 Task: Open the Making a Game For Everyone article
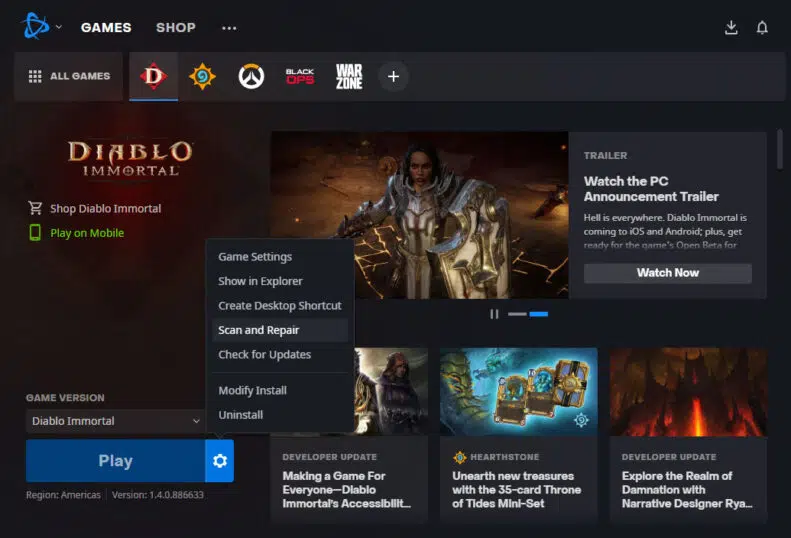click(x=347, y=490)
